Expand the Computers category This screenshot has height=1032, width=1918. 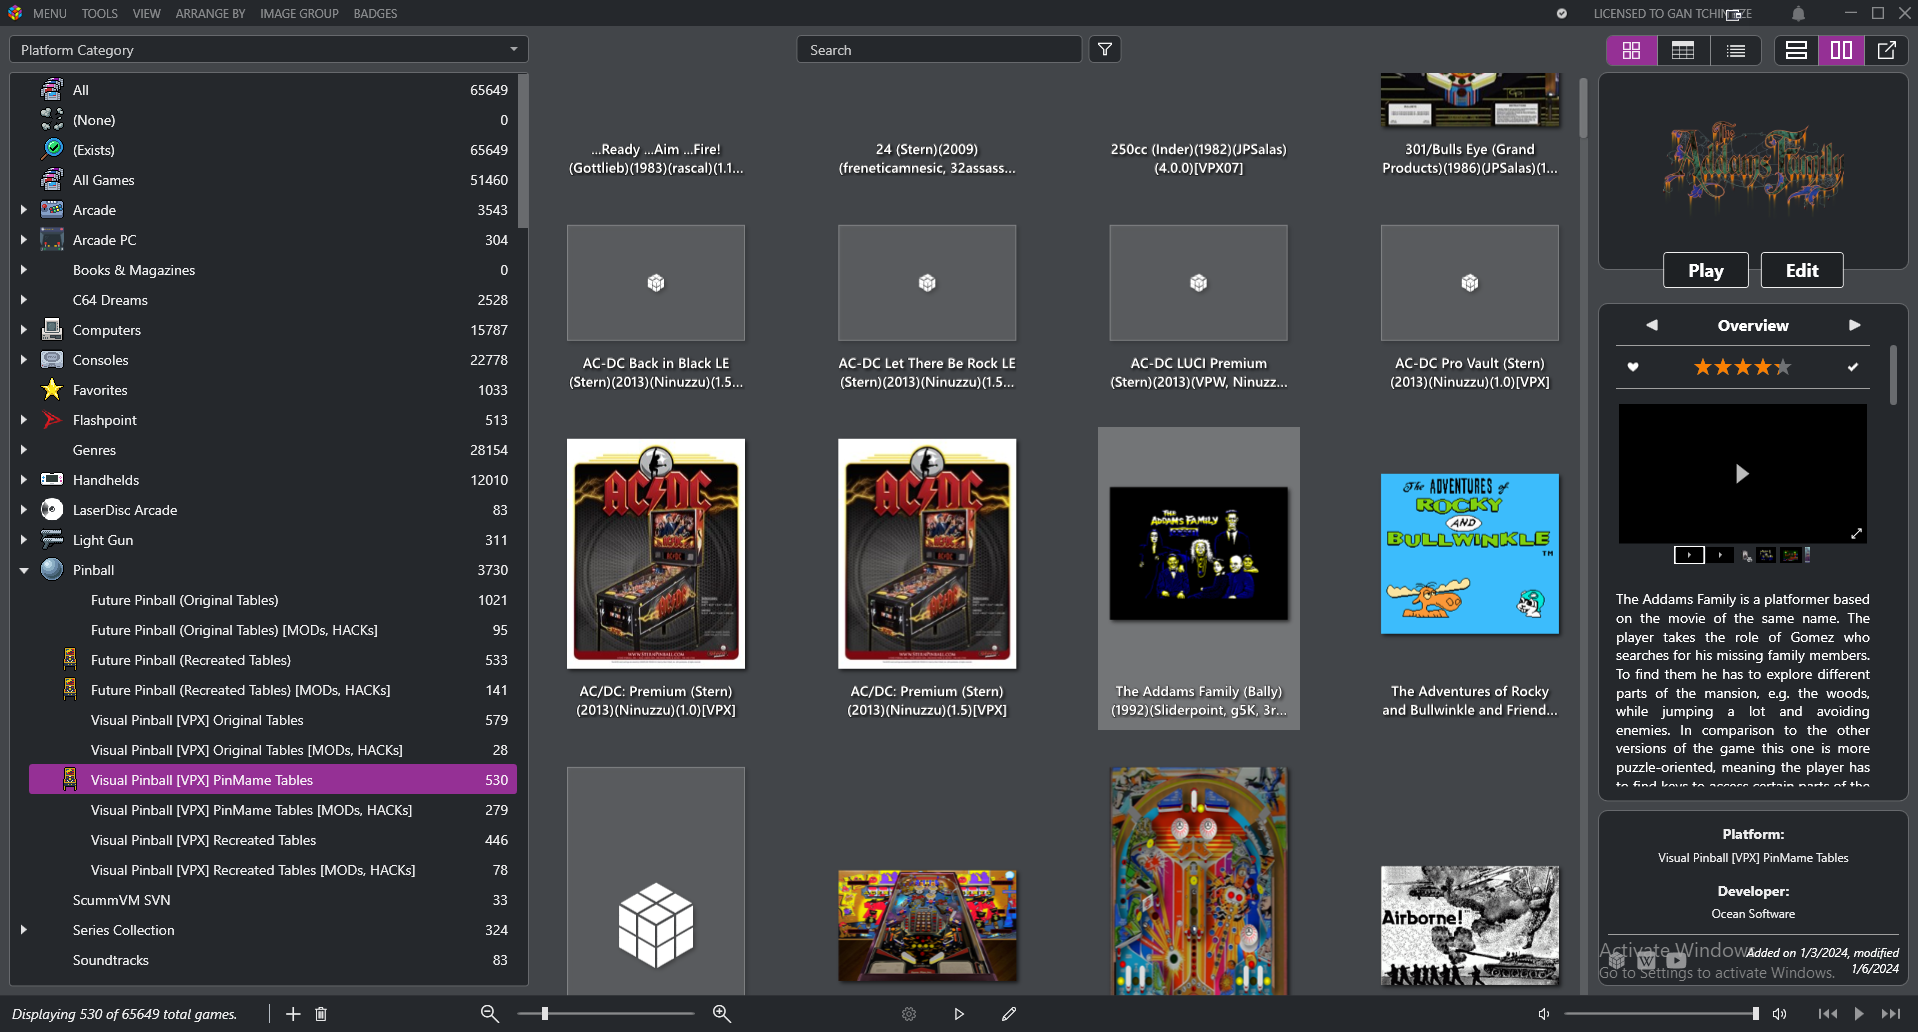[x=23, y=330]
